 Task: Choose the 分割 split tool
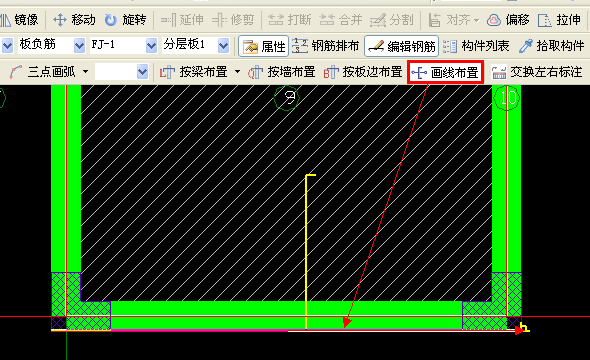click(391, 20)
